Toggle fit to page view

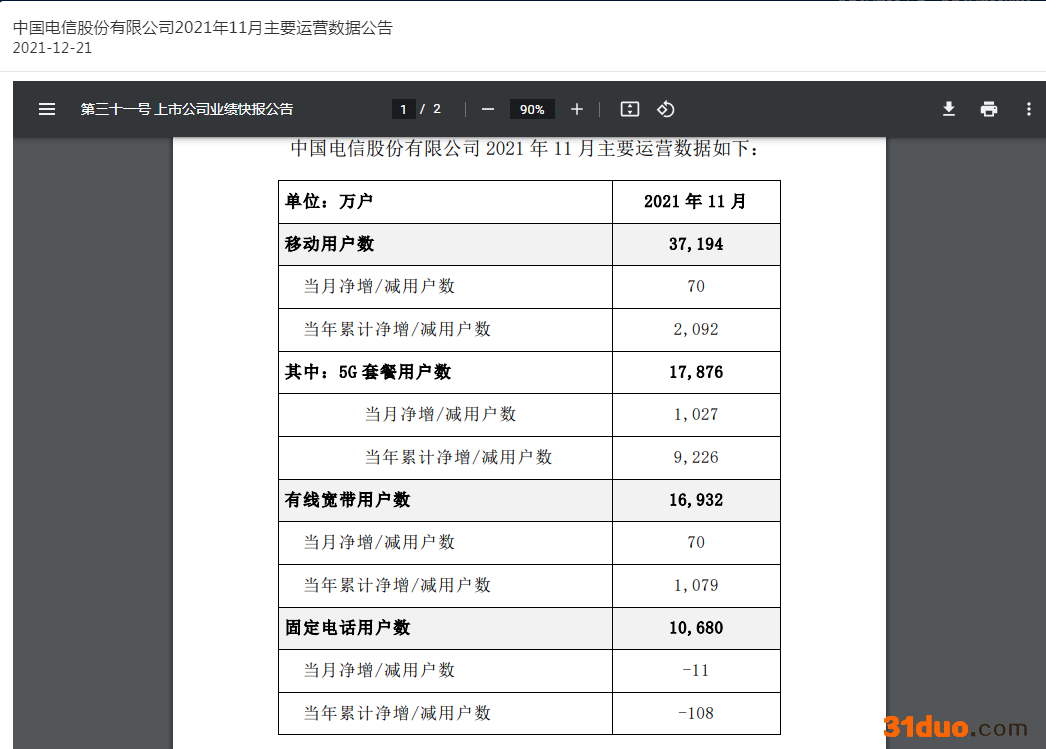point(629,109)
